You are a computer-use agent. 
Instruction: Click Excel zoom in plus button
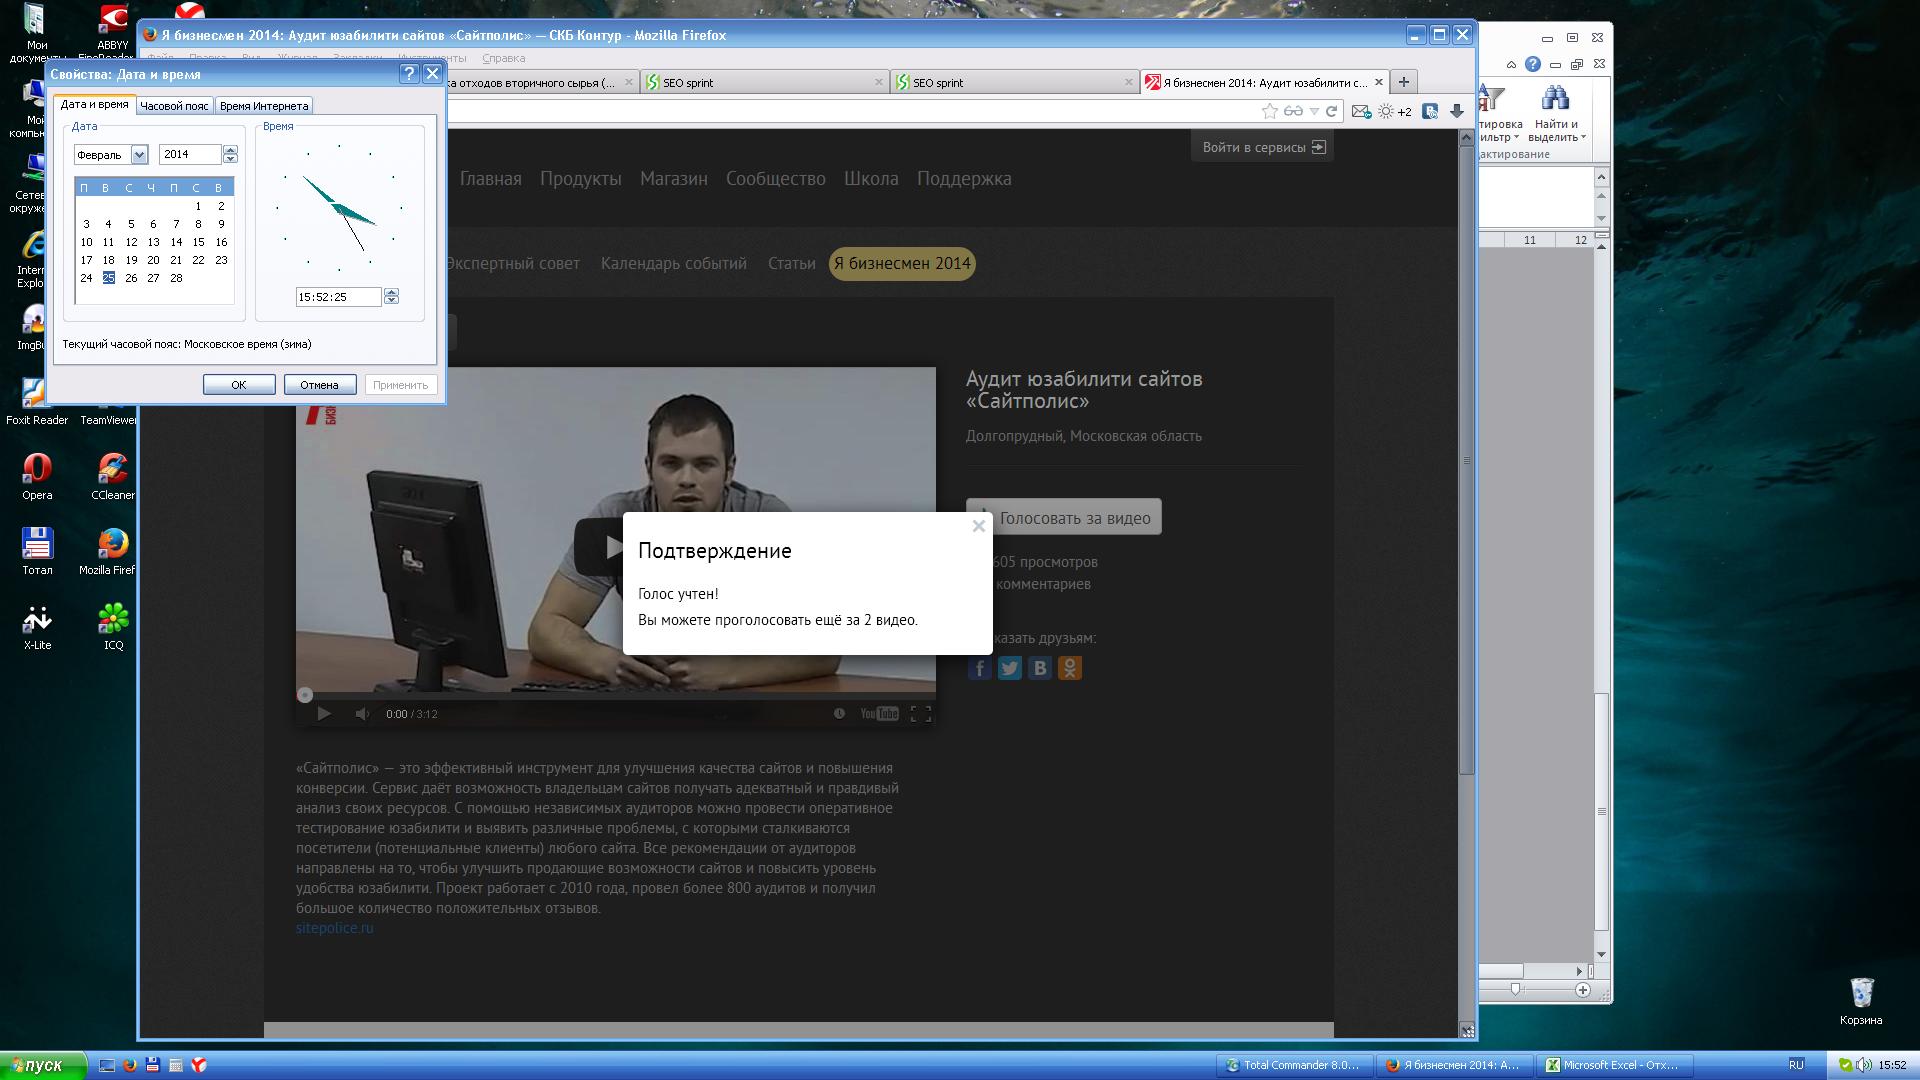click(x=1582, y=989)
